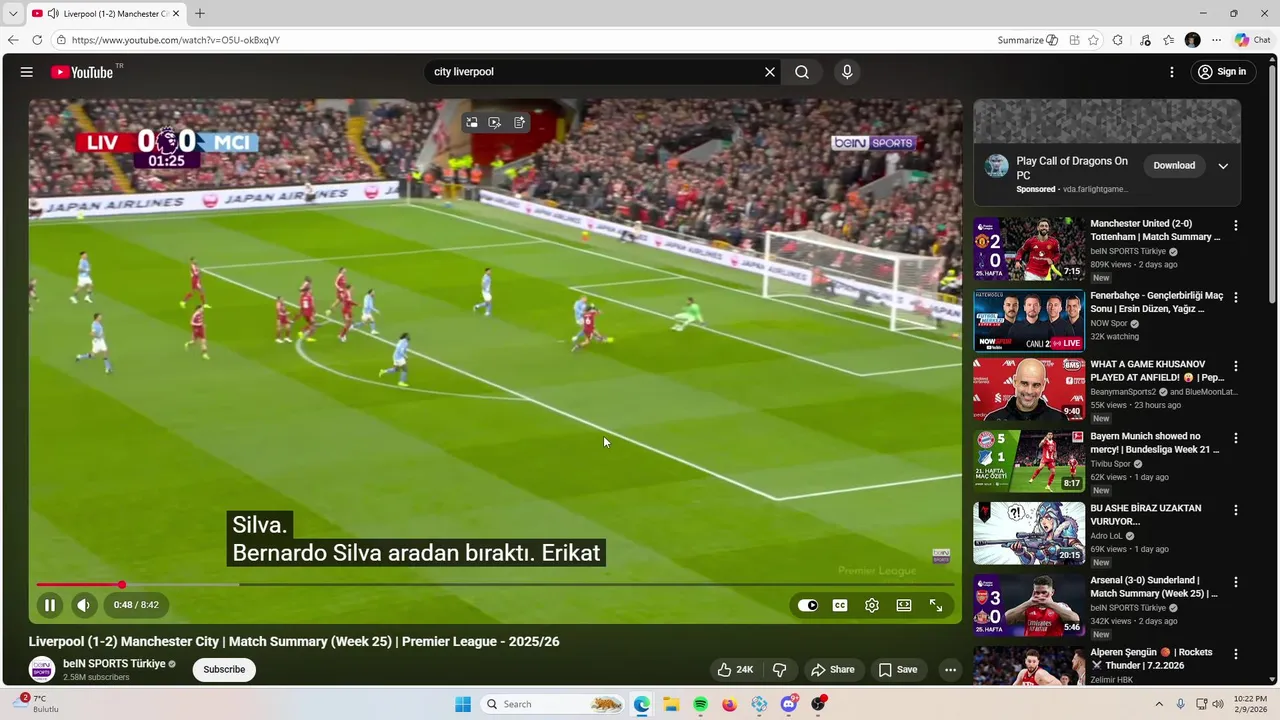Open browser extensions puzzle icon
This screenshot has width=1280, height=720.
tap(1118, 40)
